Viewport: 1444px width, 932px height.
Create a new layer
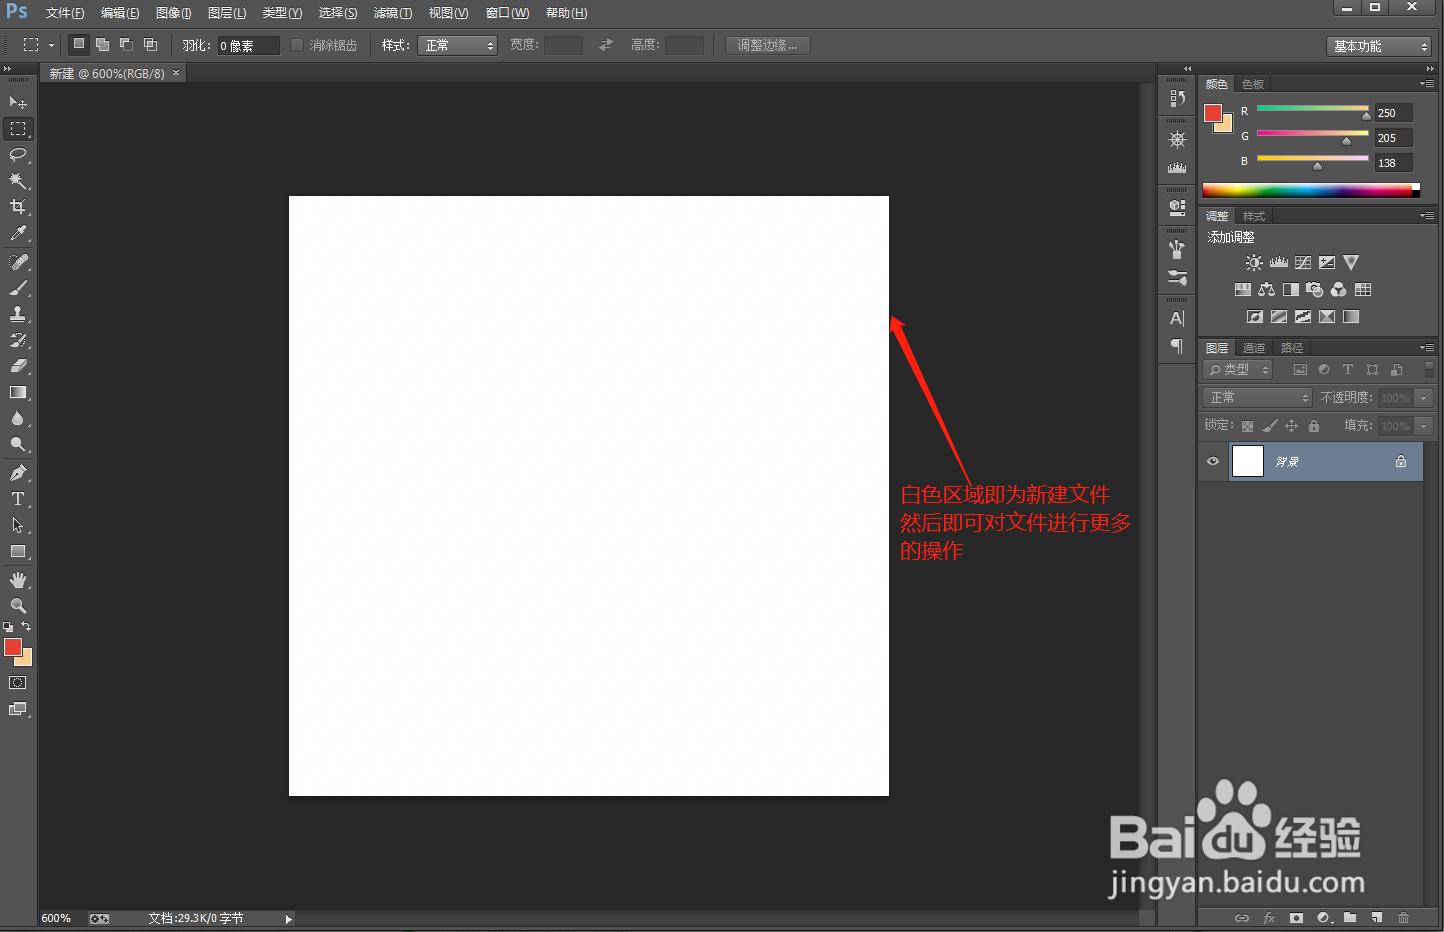pyautogui.click(x=1377, y=918)
